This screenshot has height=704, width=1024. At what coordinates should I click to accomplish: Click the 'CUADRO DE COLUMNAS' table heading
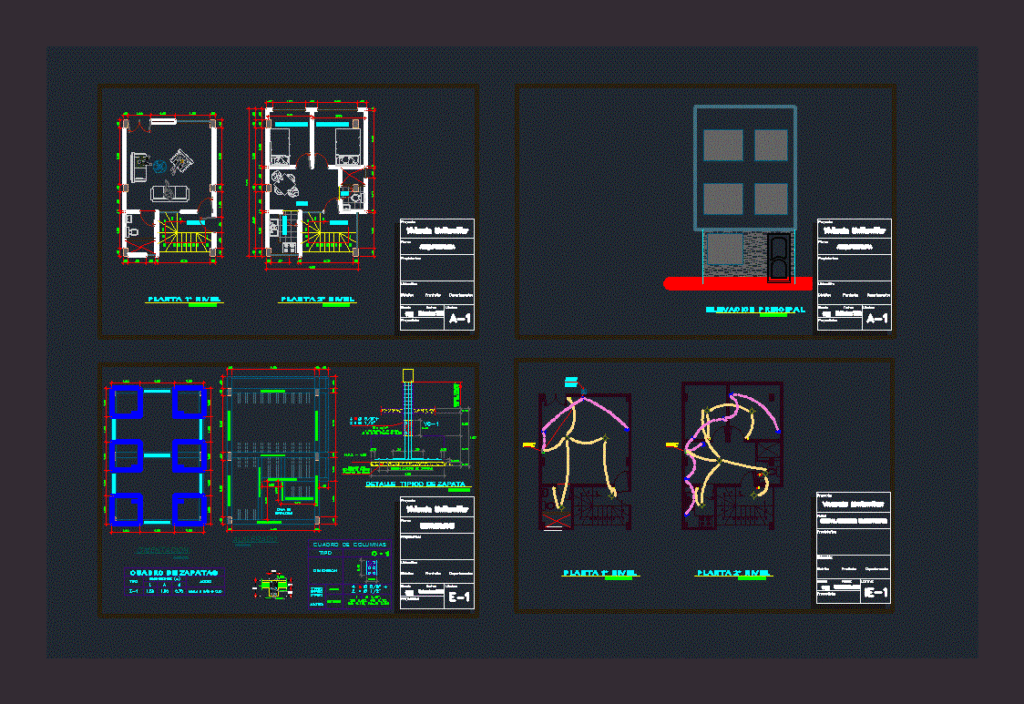pyautogui.click(x=349, y=545)
